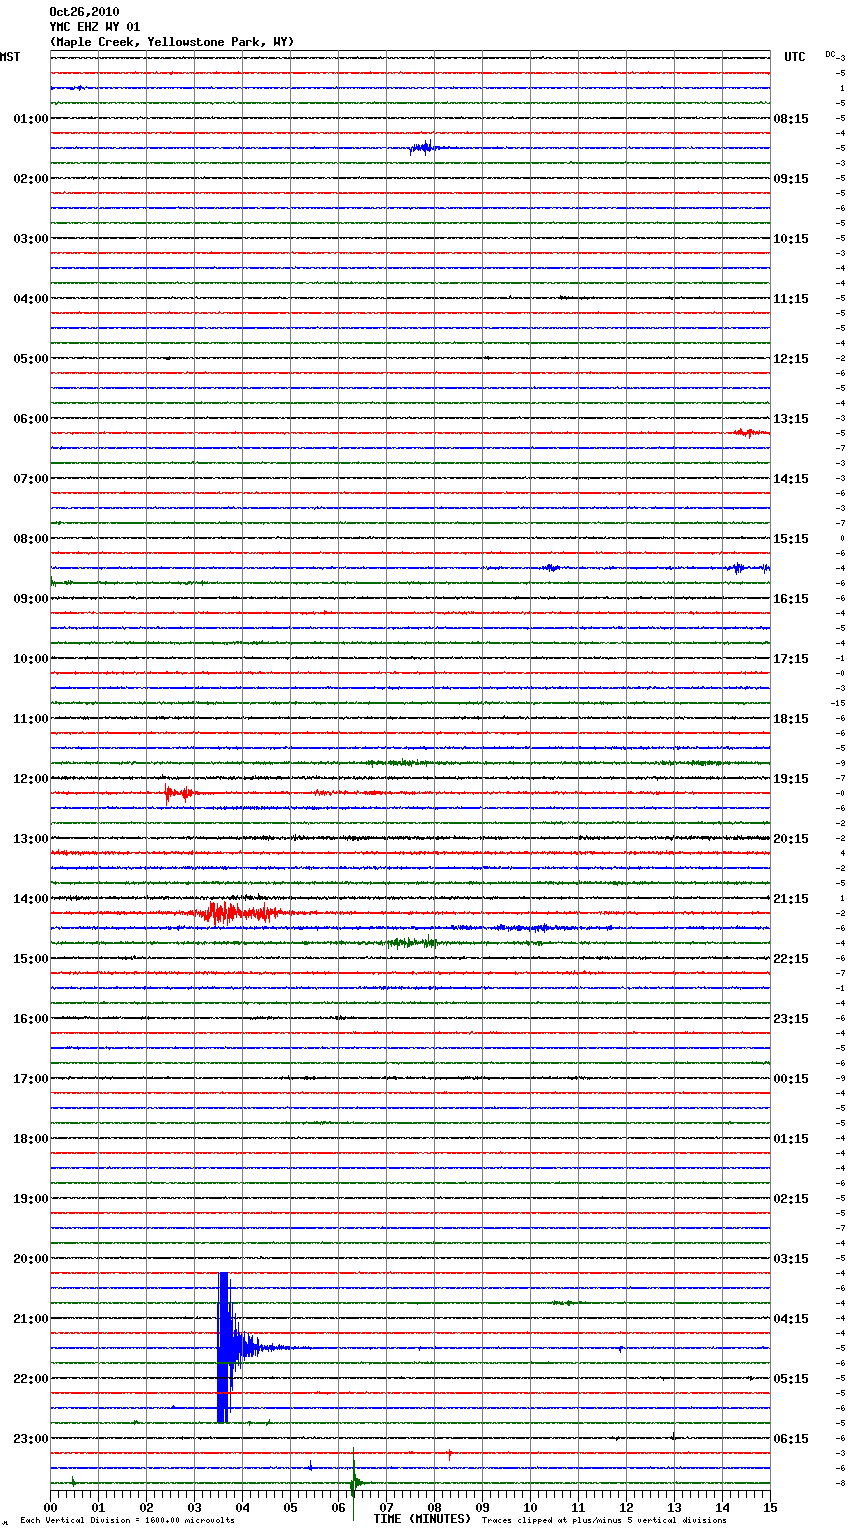Click the 04:00 MST time label

click(x=31, y=299)
